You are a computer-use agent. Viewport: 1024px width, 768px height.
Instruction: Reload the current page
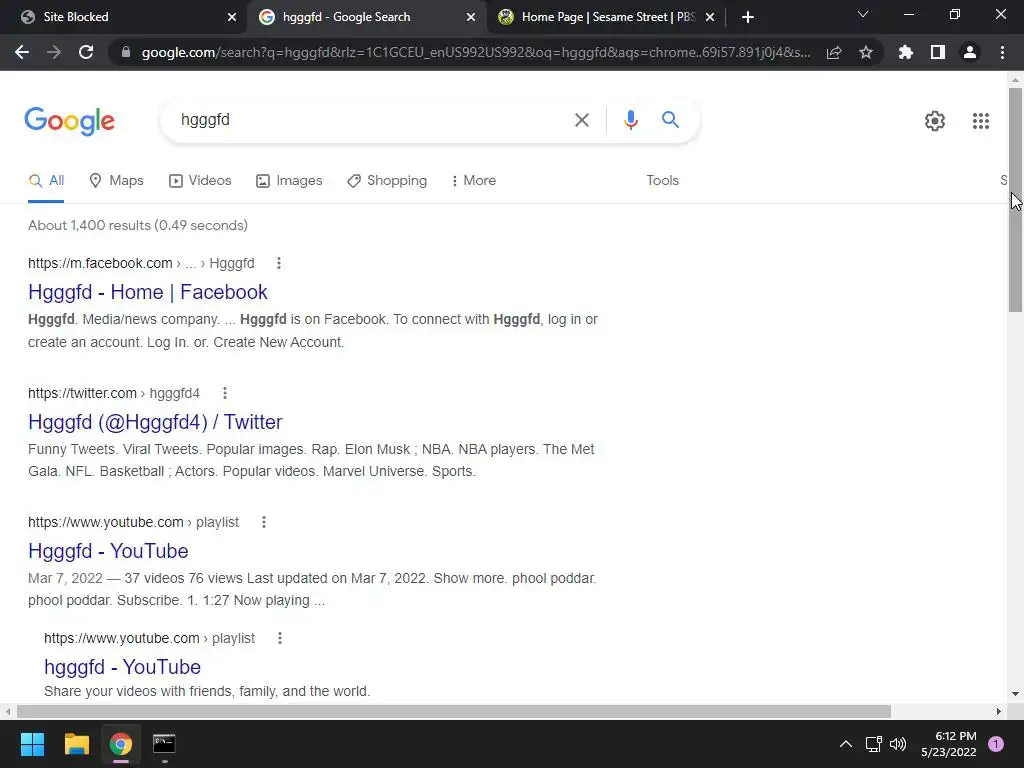coord(86,52)
